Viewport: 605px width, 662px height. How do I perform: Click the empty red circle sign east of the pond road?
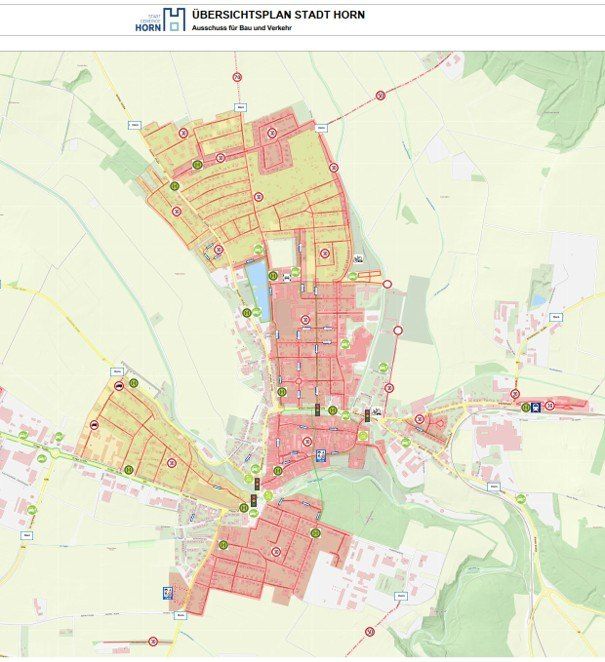(387, 284)
